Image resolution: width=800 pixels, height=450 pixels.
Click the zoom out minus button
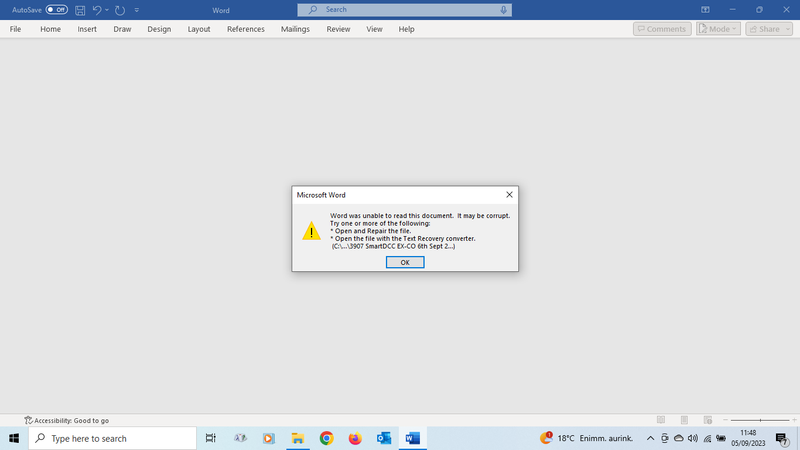pyautogui.click(x=726, y=420)
